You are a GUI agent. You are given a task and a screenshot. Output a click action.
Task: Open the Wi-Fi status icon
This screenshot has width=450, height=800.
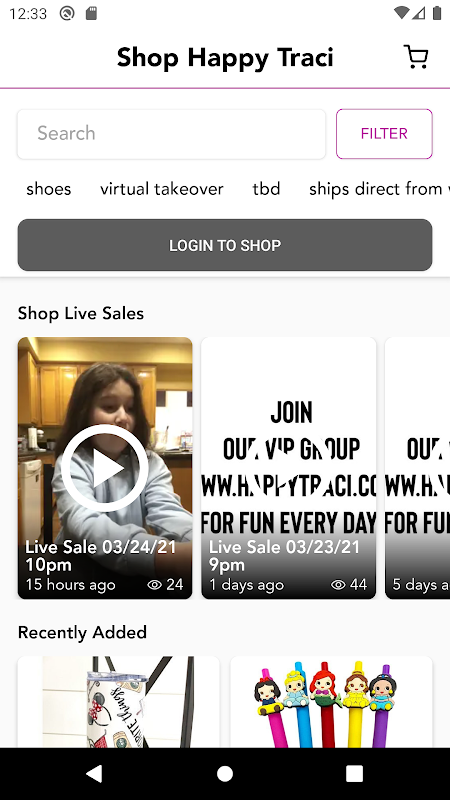pyautogui.click(x=402, y=13)
